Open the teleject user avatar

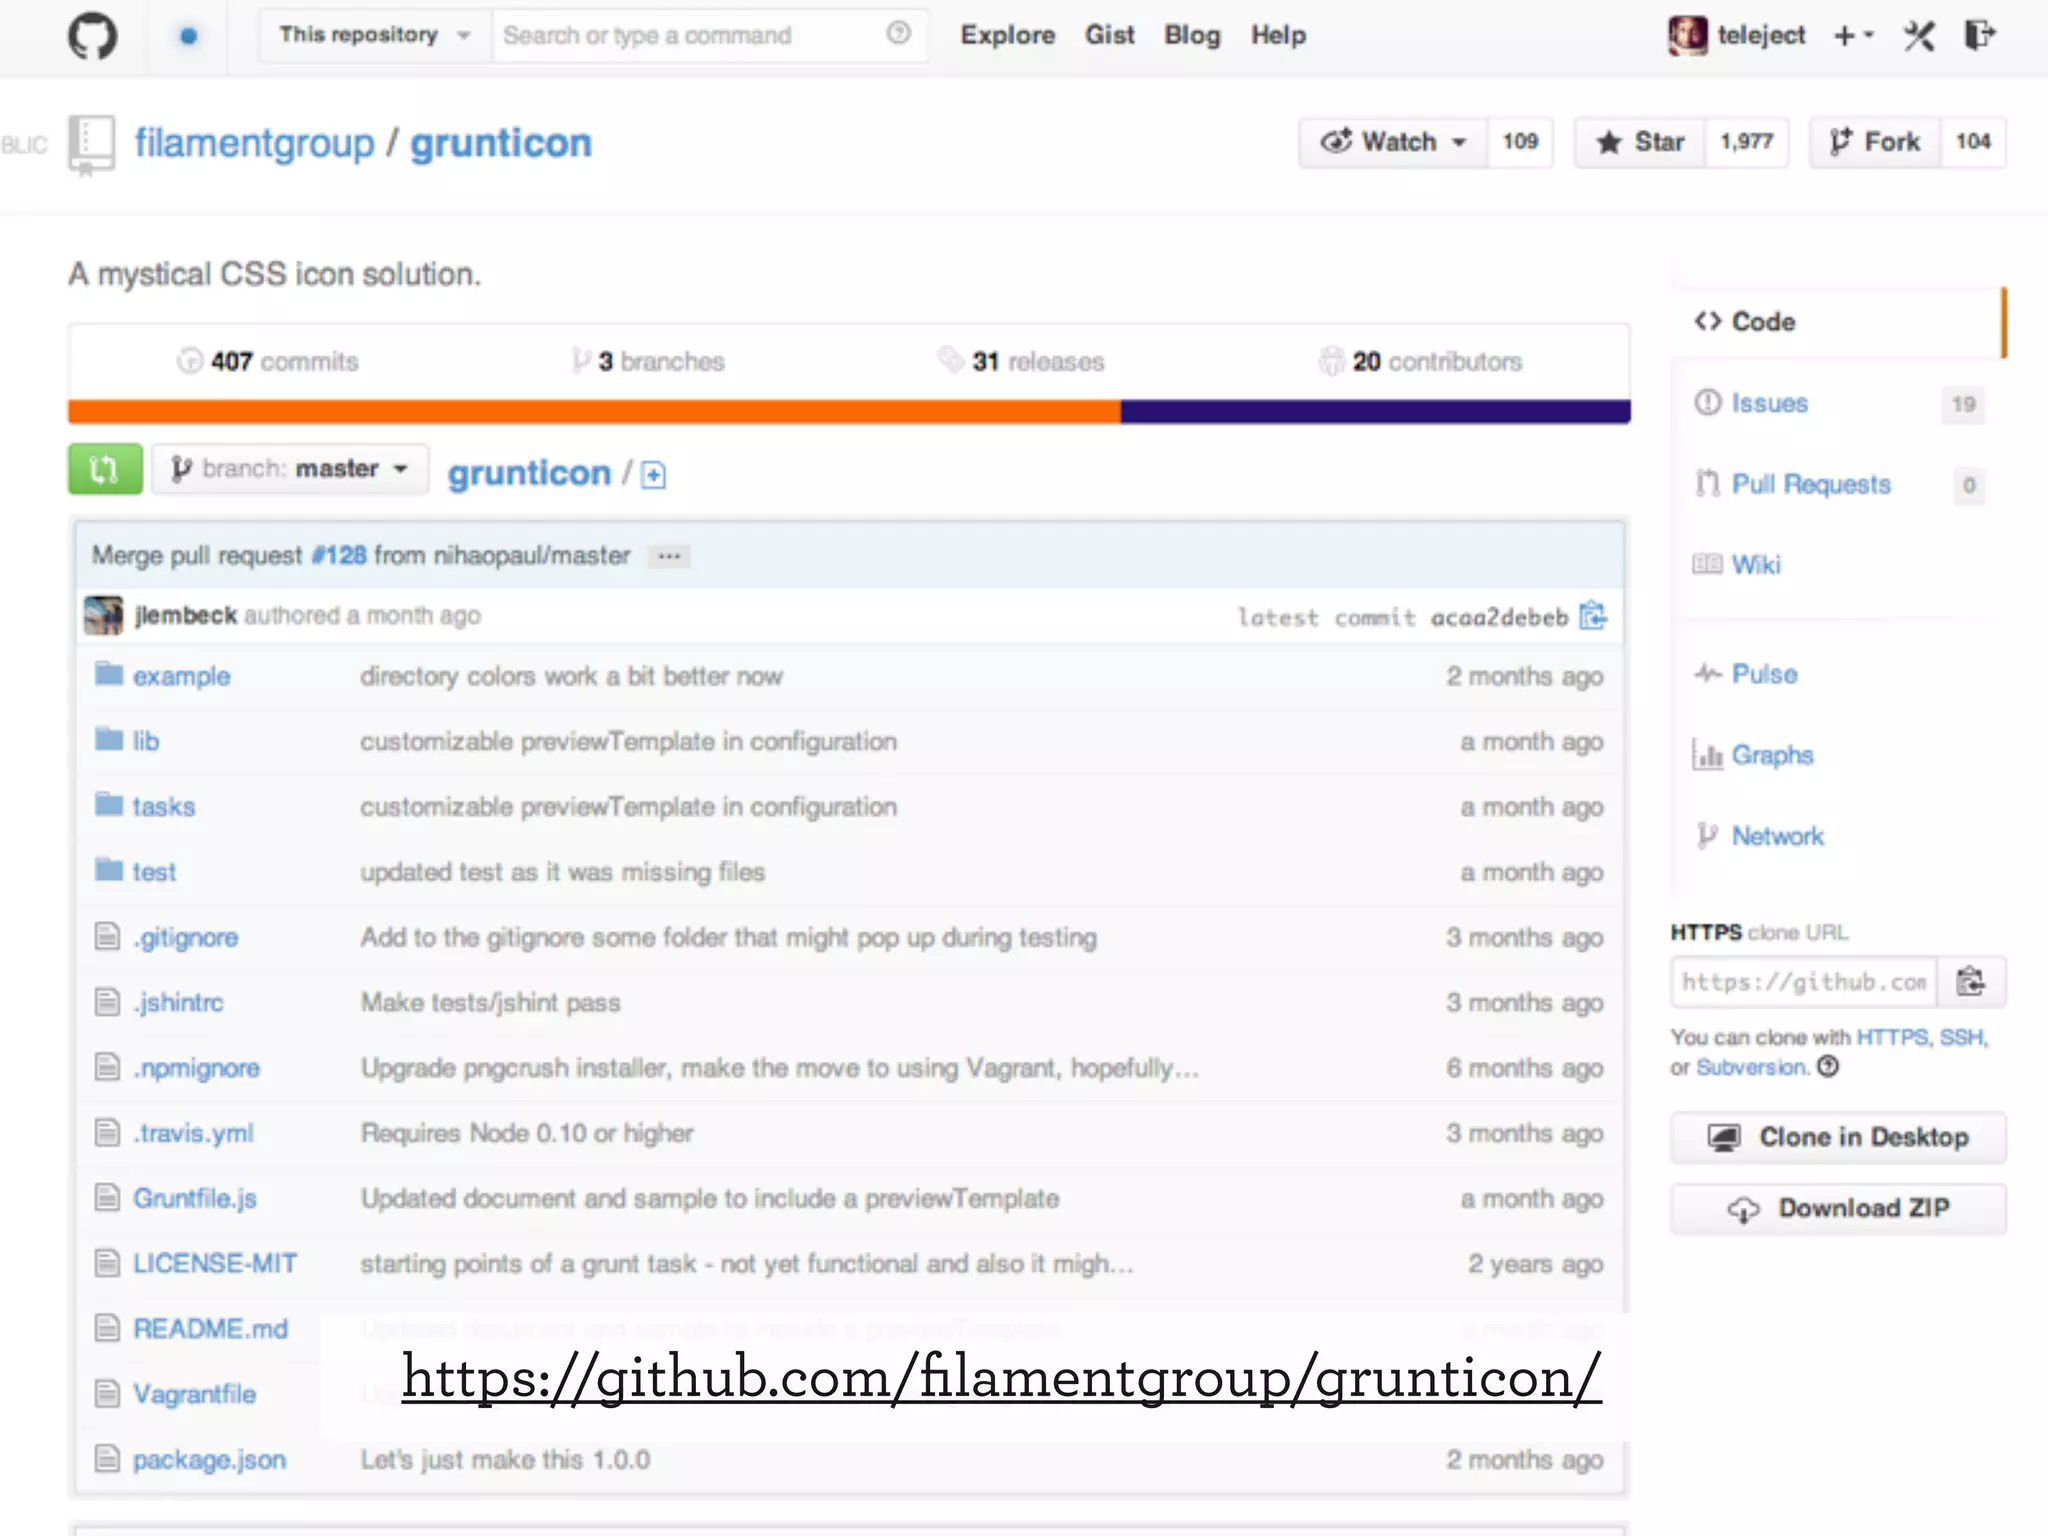[x=1687, y=36]
